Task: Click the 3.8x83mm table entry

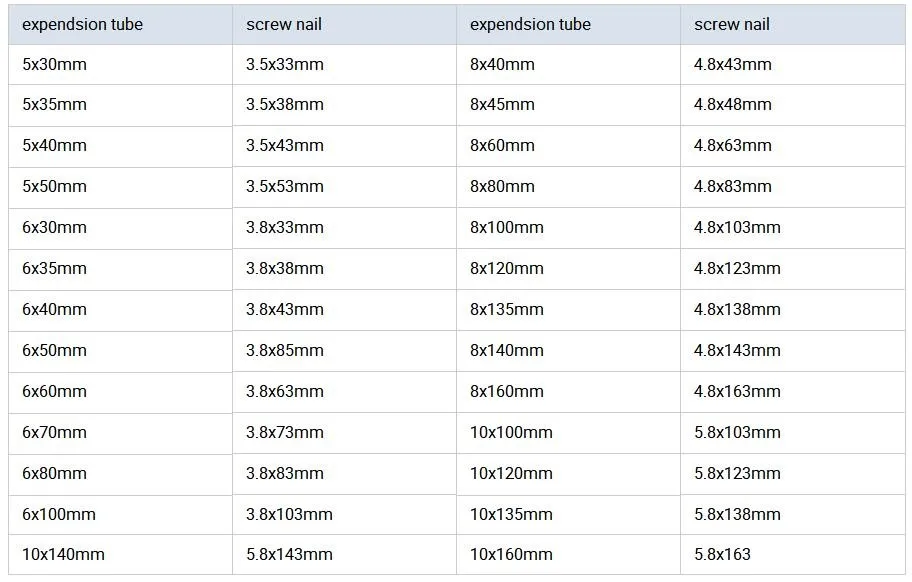Action: pyautogui.click(x=285, y=473)
